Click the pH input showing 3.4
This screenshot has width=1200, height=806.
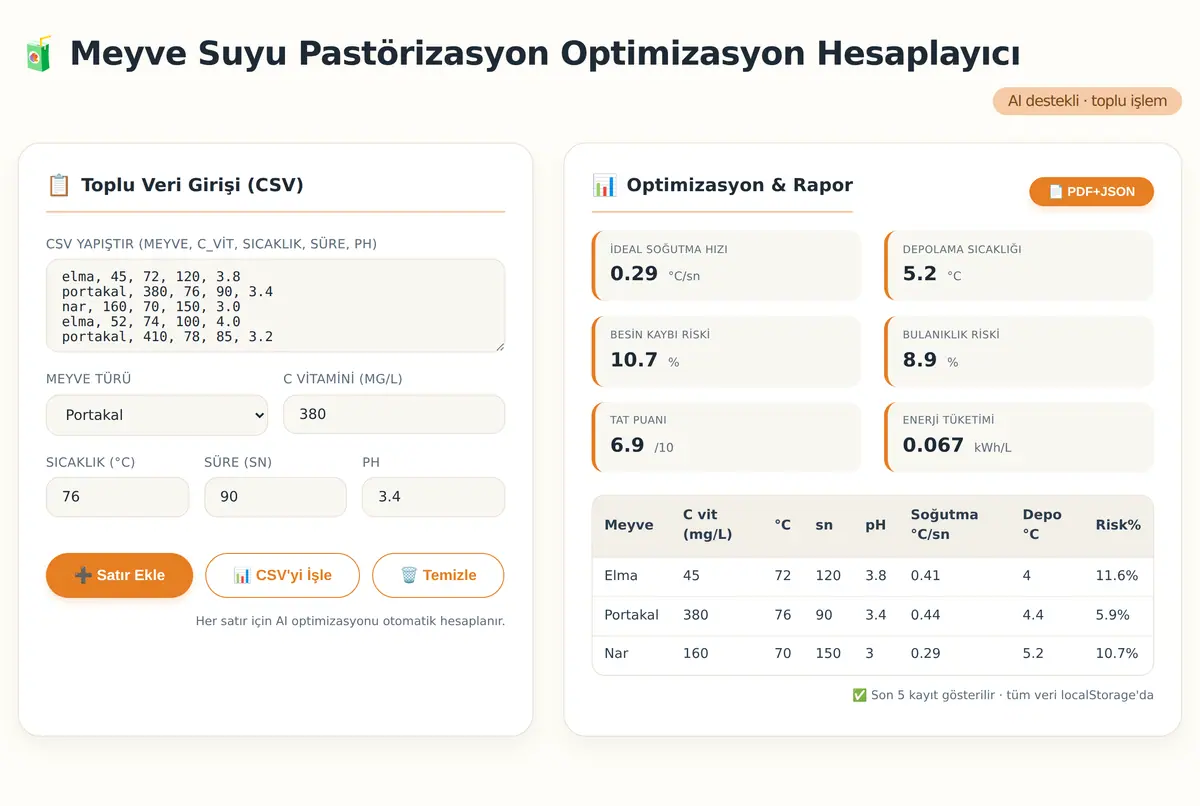pos(433,497)
